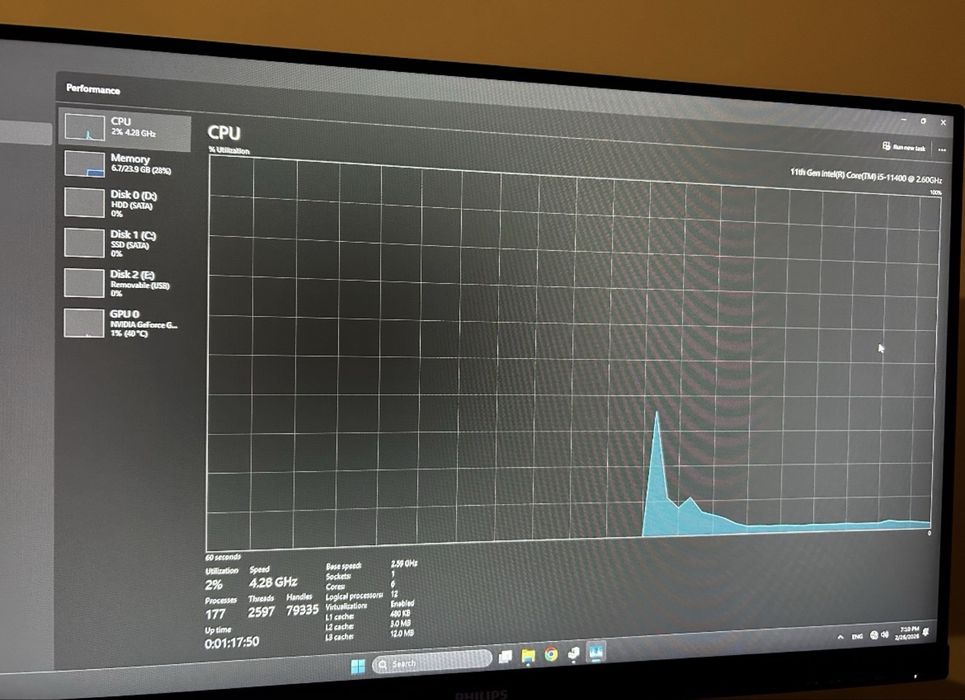The width and height of the screenshot is (965, 700).
Task: Click the Disk 0 activity thumbnail
Action: pyautogui.click(x=84, y=203)
